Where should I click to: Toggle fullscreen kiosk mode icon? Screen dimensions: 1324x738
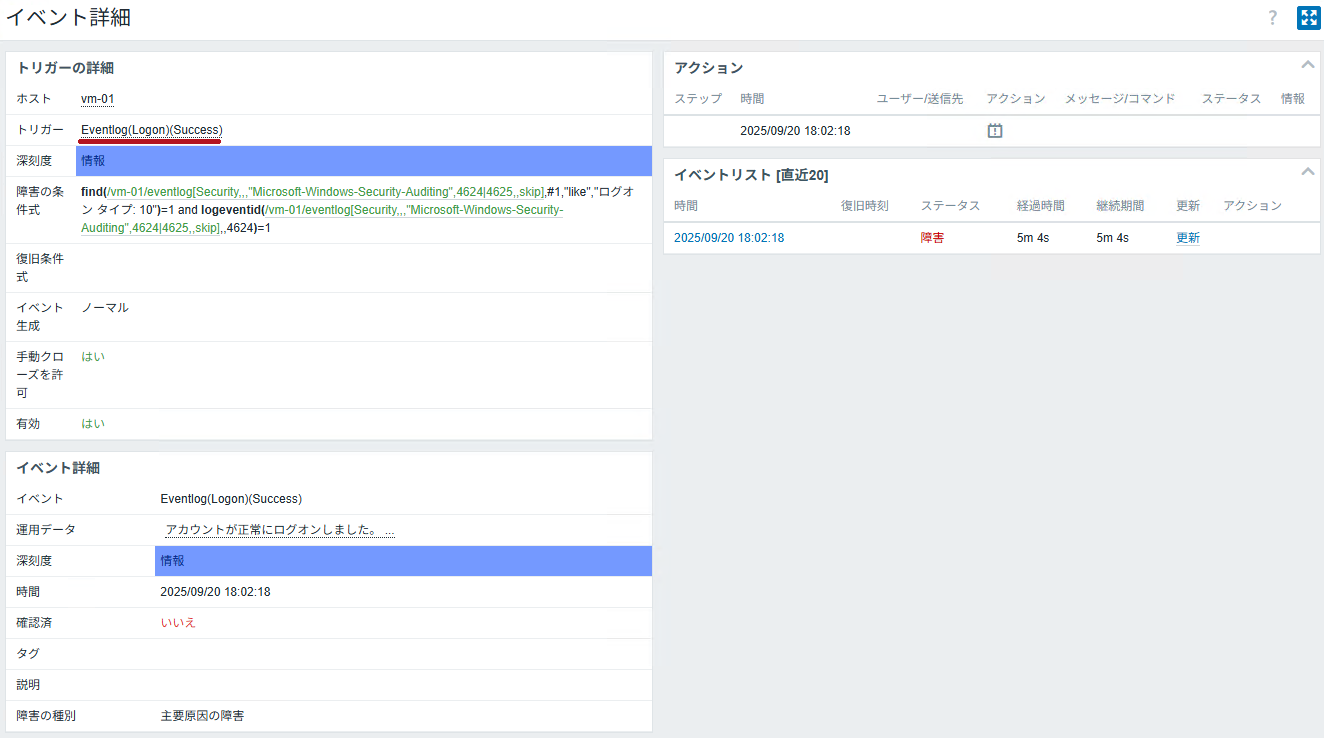[x=1308, y=18]
